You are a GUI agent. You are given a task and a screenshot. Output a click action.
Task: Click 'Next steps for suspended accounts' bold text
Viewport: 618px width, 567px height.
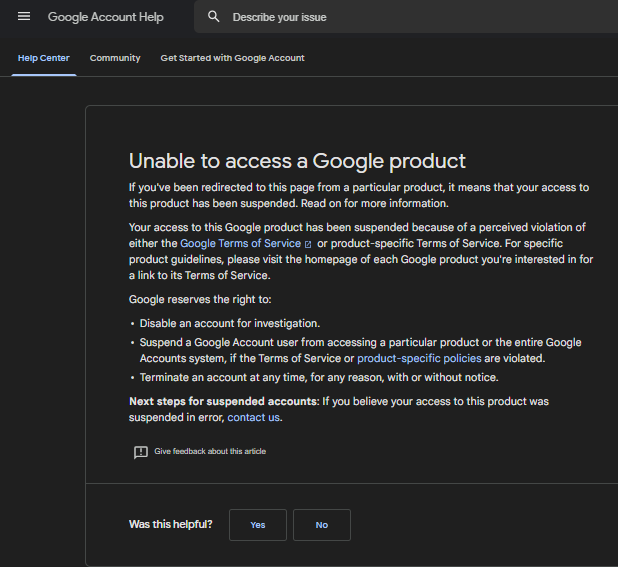(223, 401)
